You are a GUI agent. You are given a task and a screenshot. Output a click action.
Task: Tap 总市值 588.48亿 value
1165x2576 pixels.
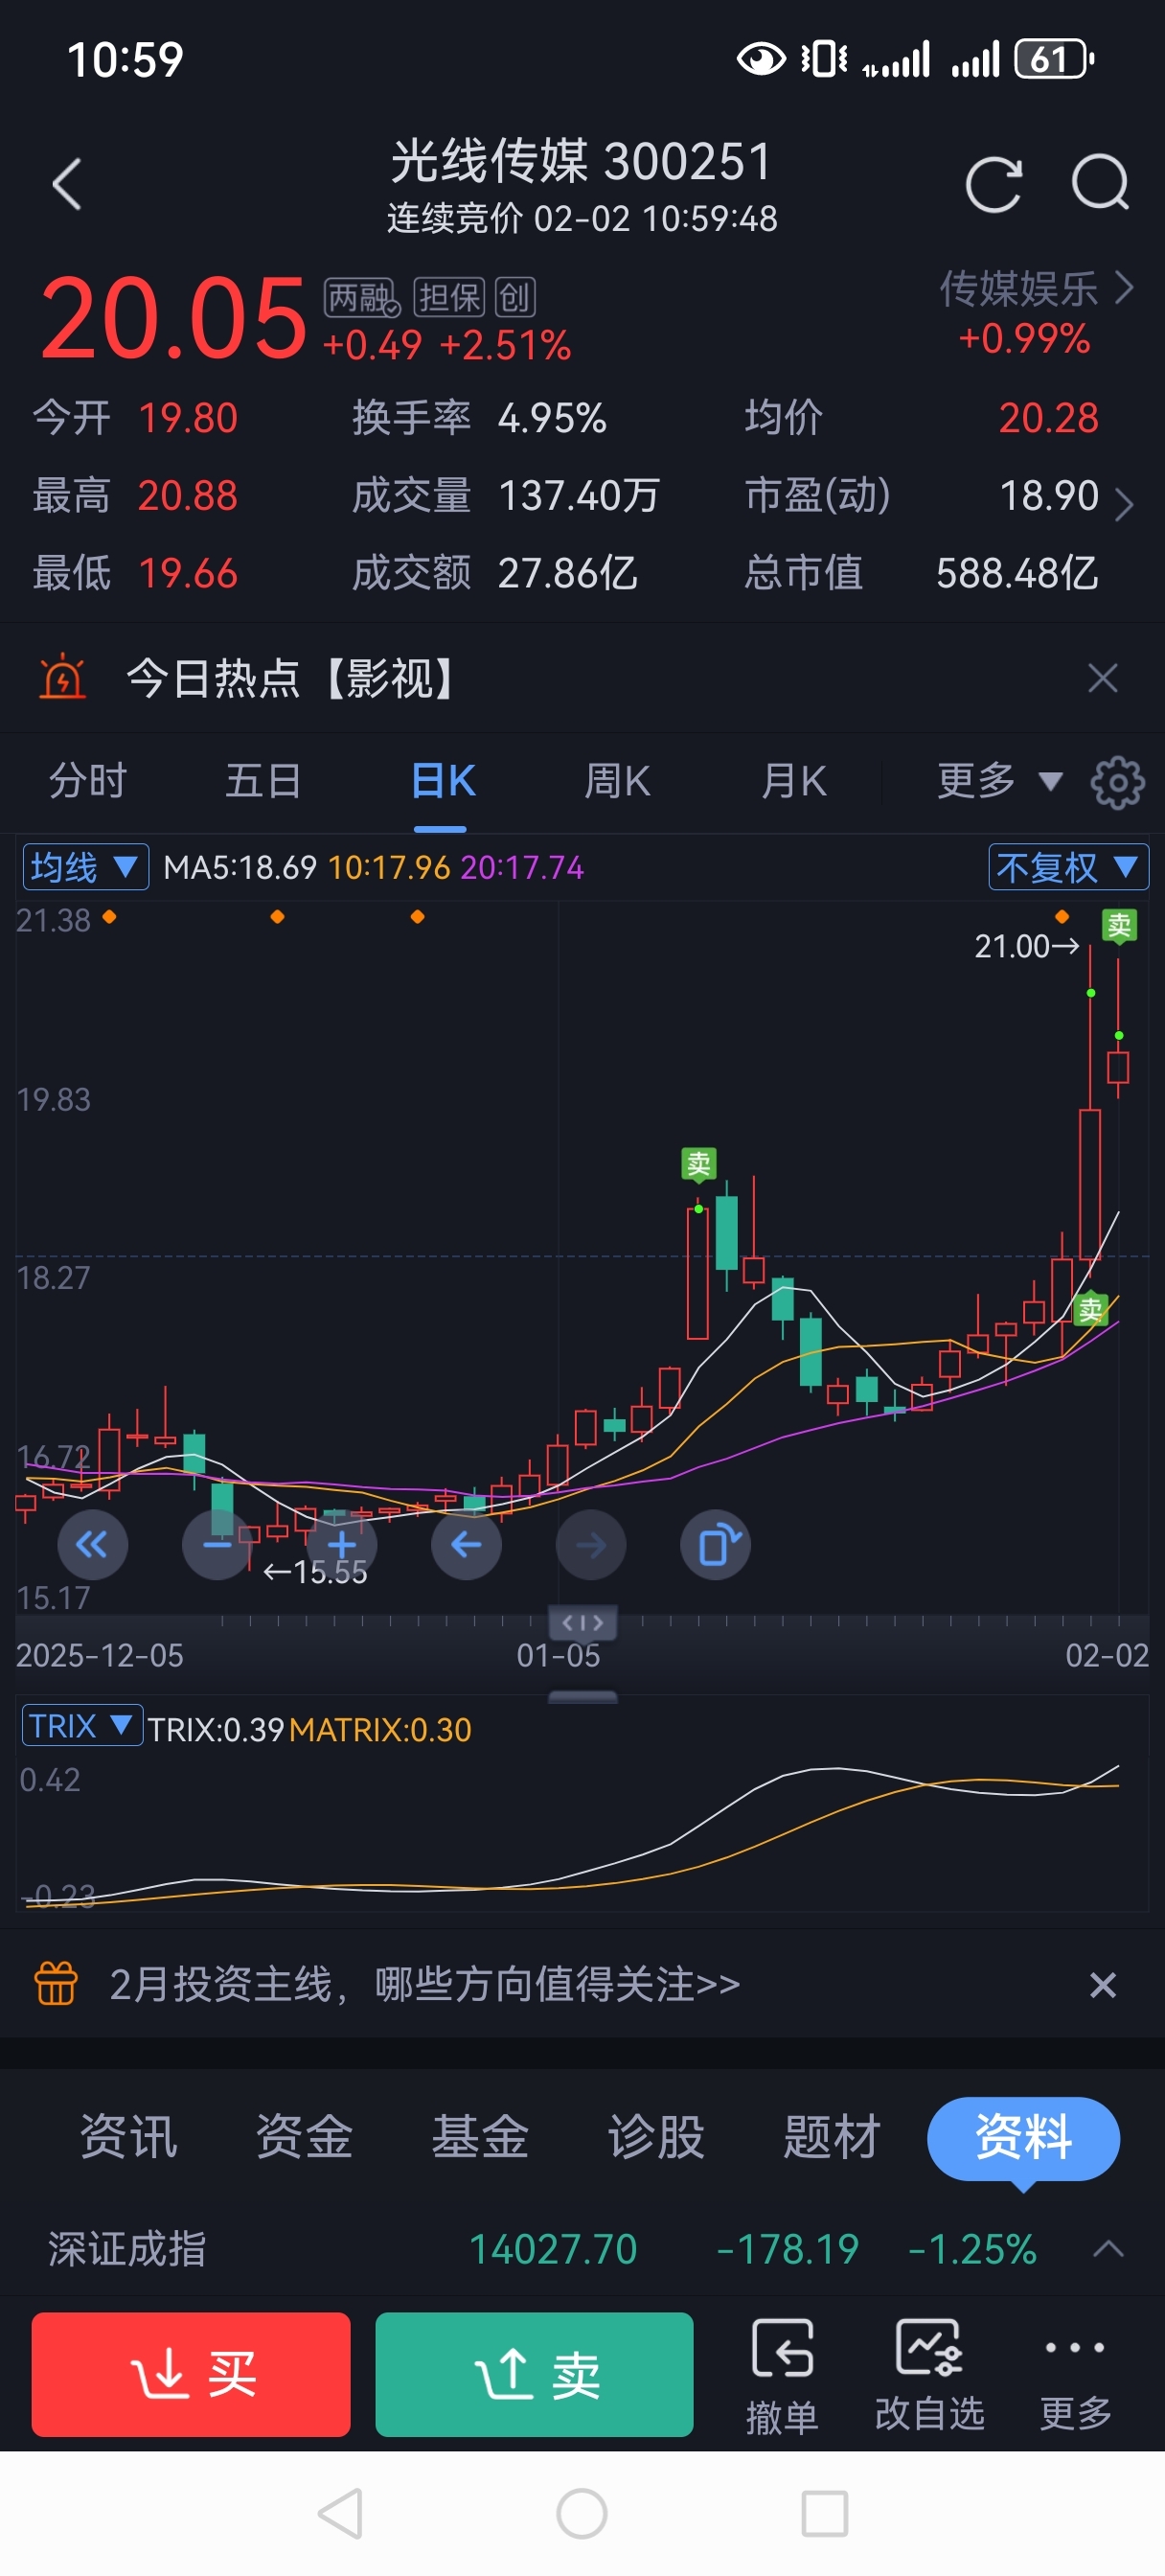1017,573
